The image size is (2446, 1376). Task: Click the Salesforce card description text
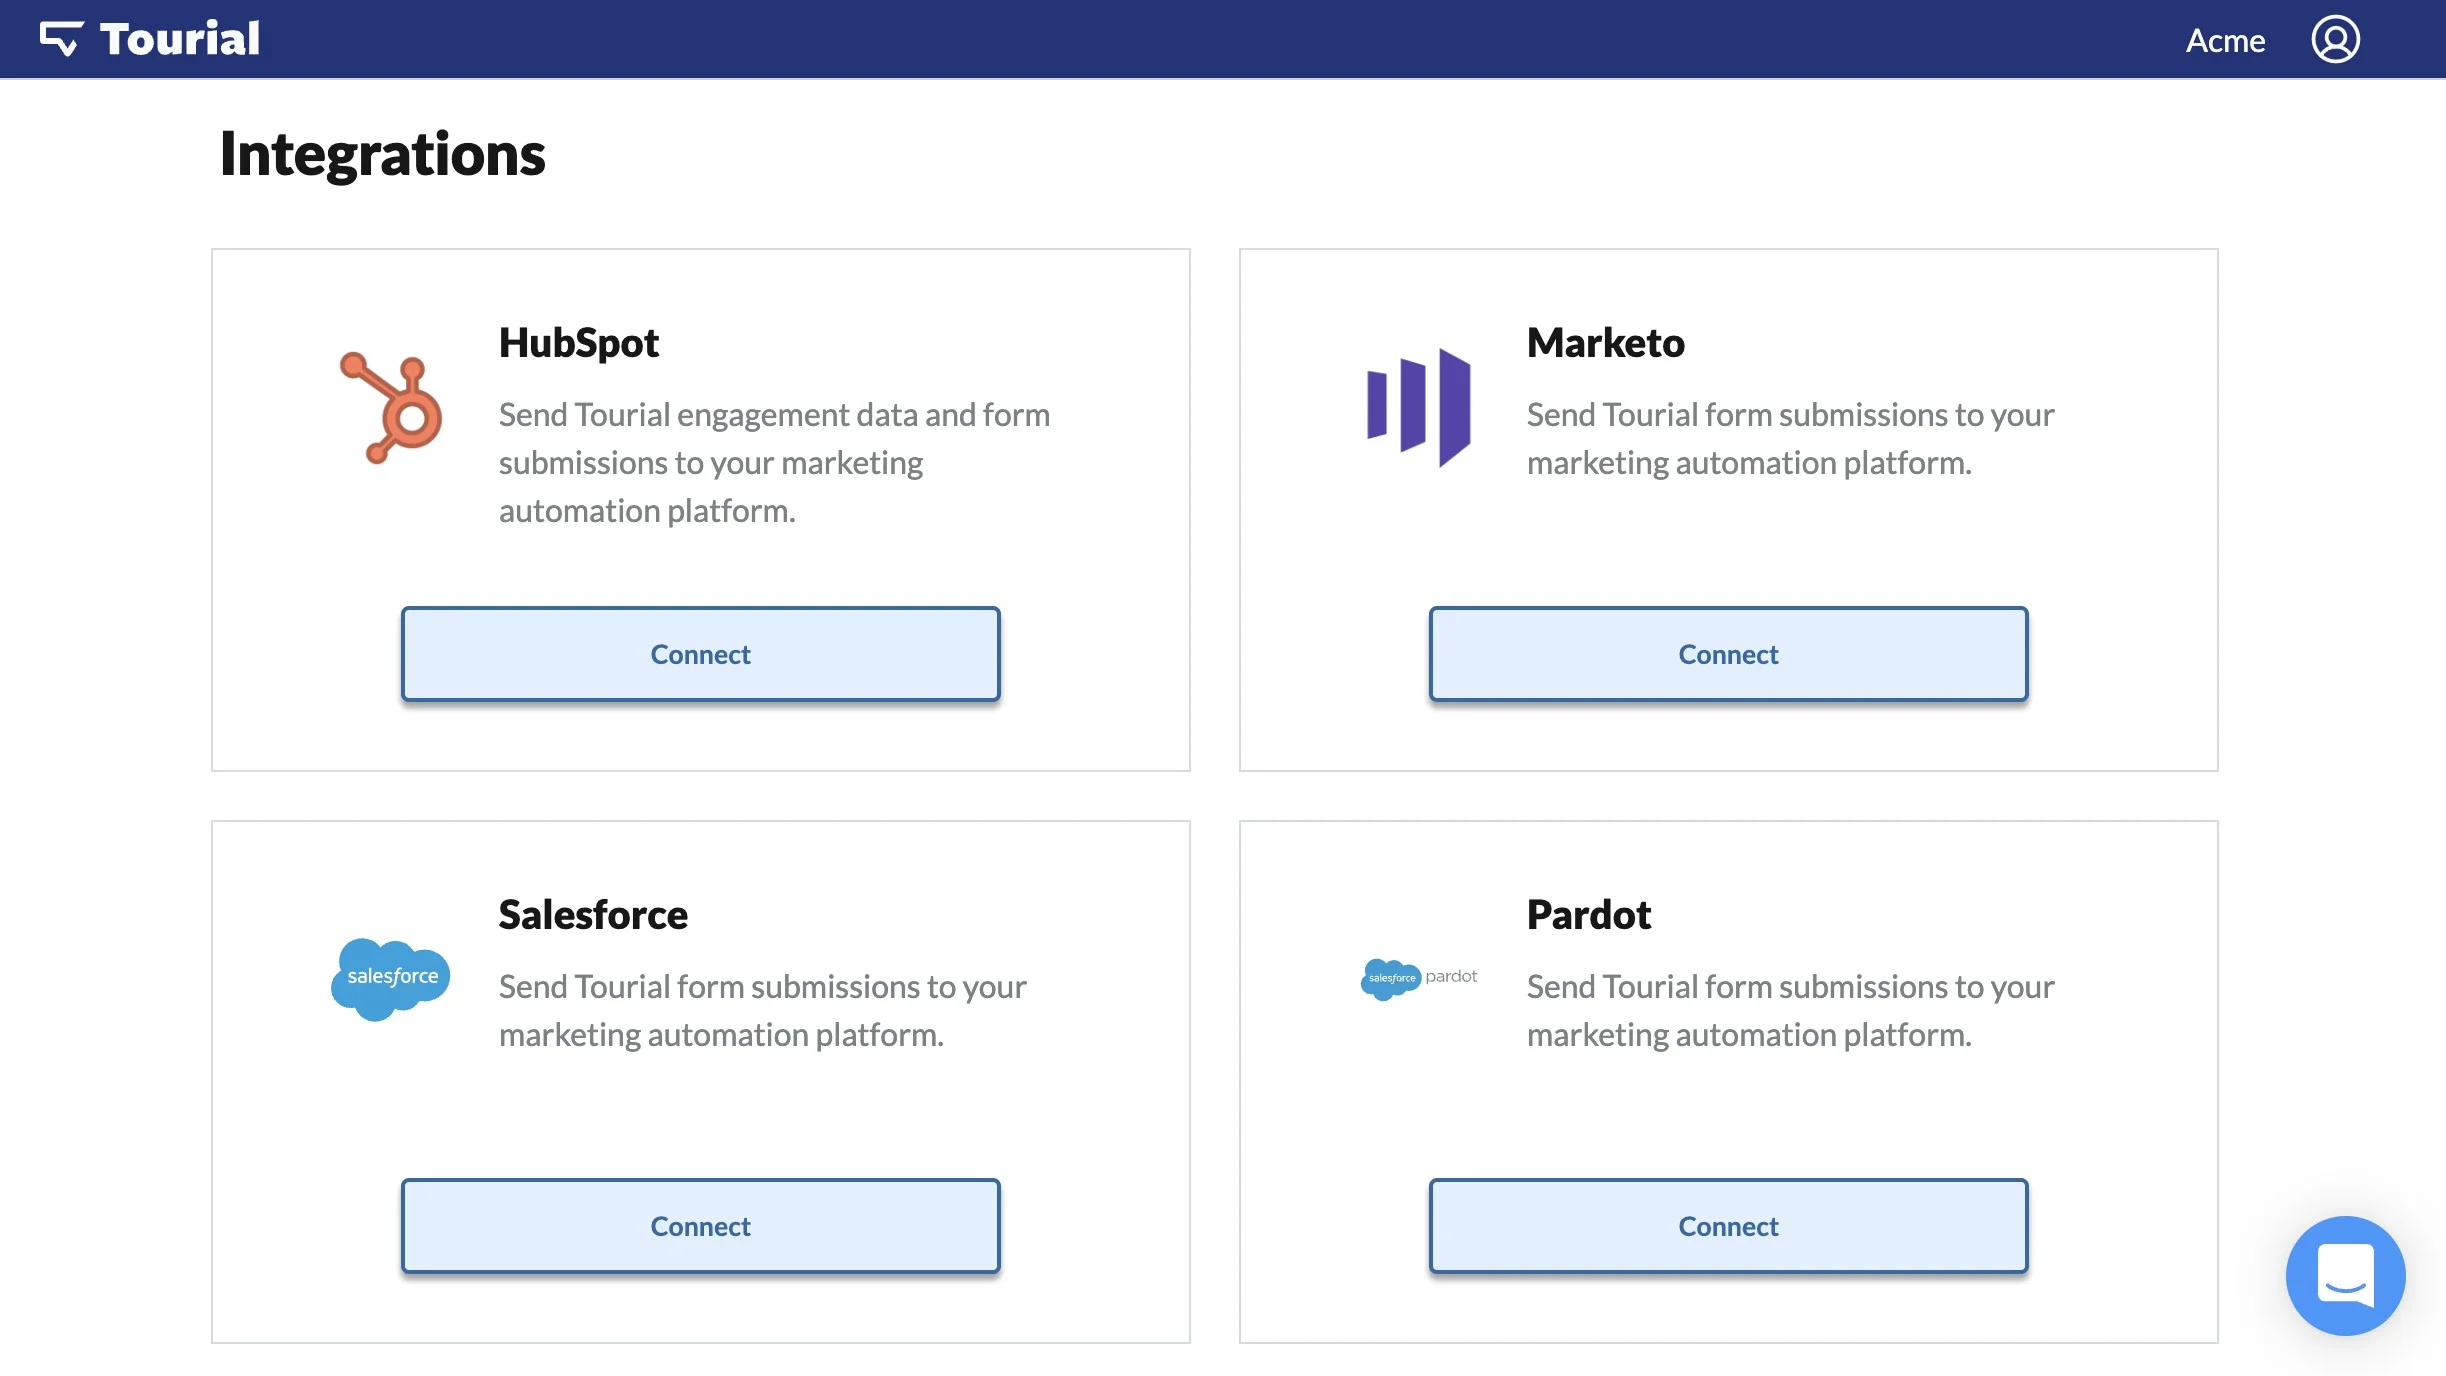pos(763,1010)
